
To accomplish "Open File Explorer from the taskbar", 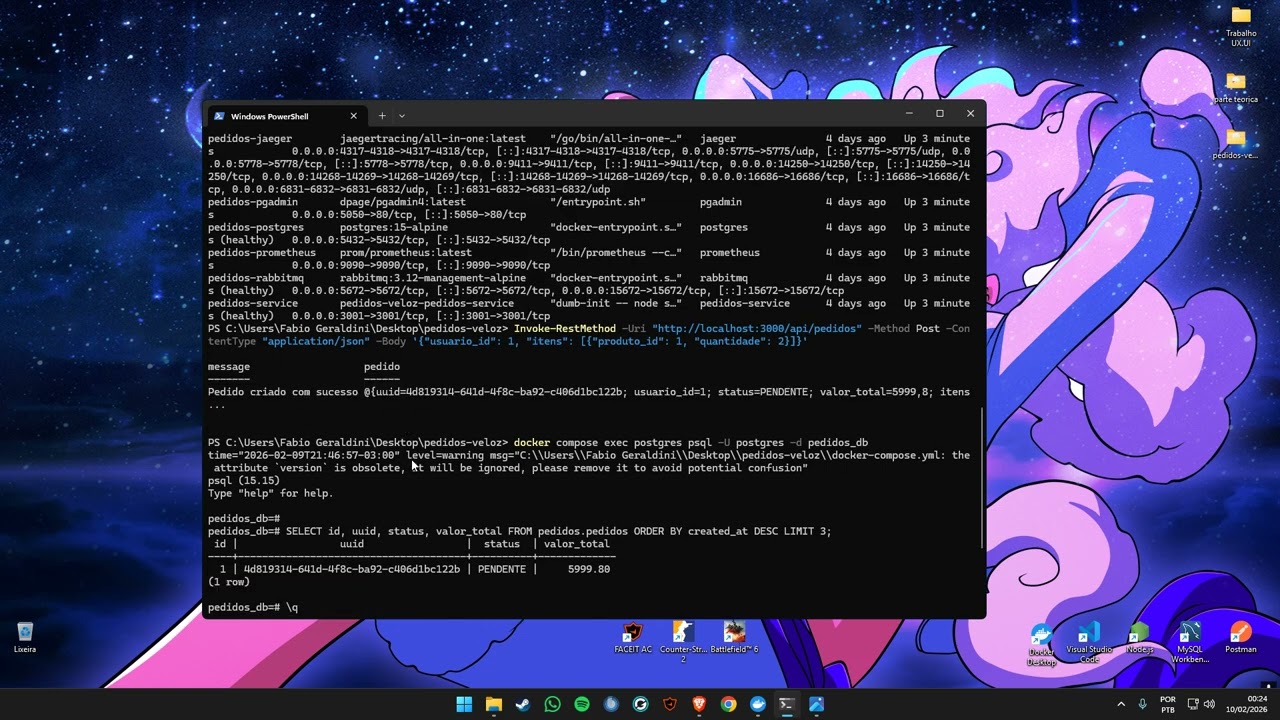I will pyautogui.click(x=494, y=704).
